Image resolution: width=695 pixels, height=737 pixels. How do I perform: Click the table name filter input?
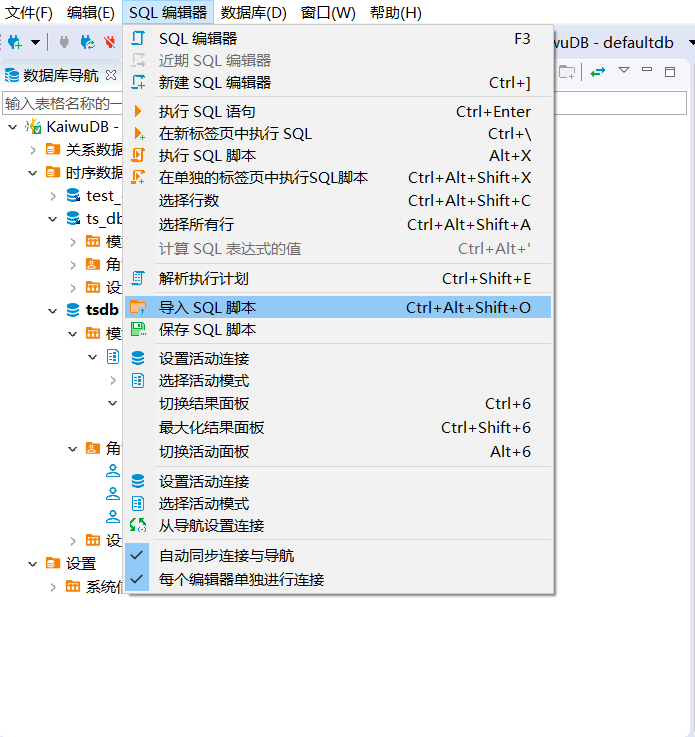(62, 103)
